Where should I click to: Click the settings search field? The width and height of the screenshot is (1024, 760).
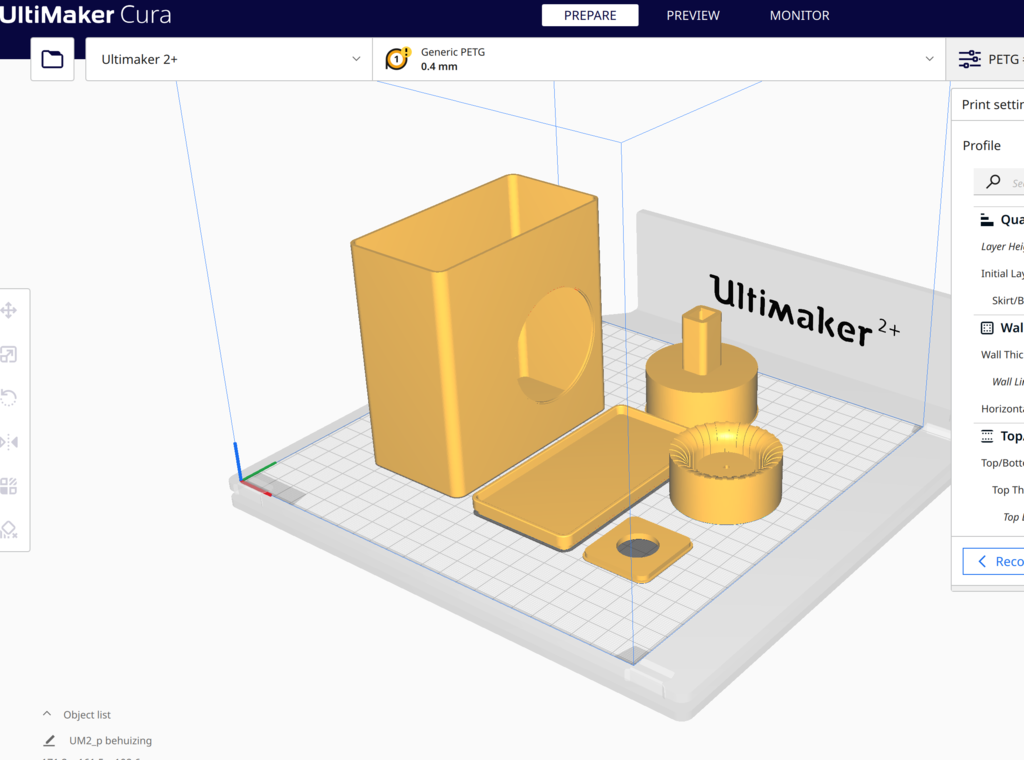tap(999, 182)
